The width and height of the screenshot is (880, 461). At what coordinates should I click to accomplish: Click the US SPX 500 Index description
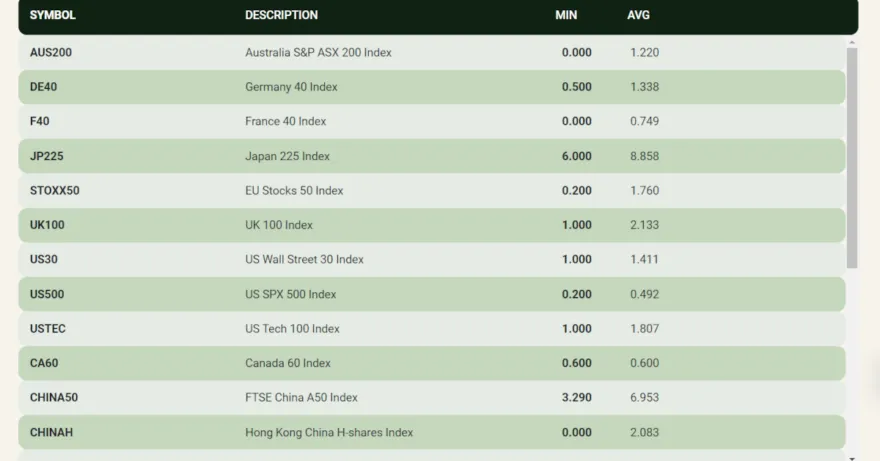coord(290,294)
